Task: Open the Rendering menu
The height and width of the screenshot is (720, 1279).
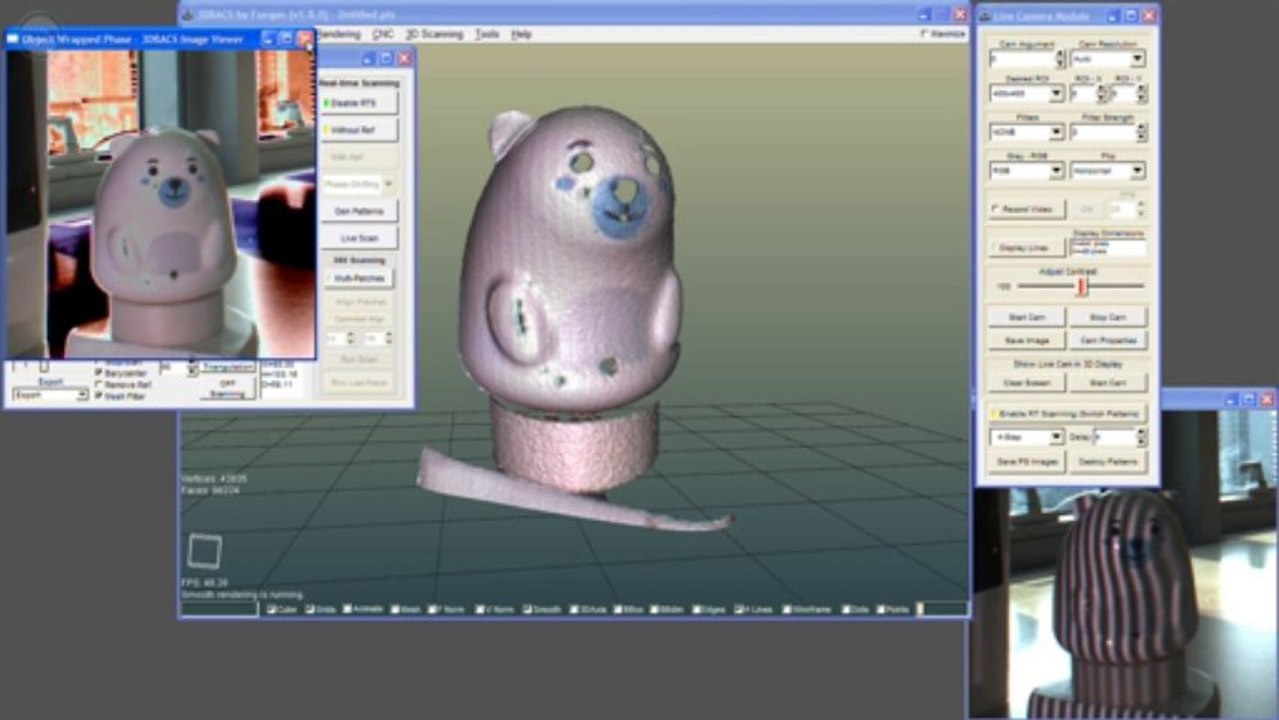Action: [x=339, y=34]
